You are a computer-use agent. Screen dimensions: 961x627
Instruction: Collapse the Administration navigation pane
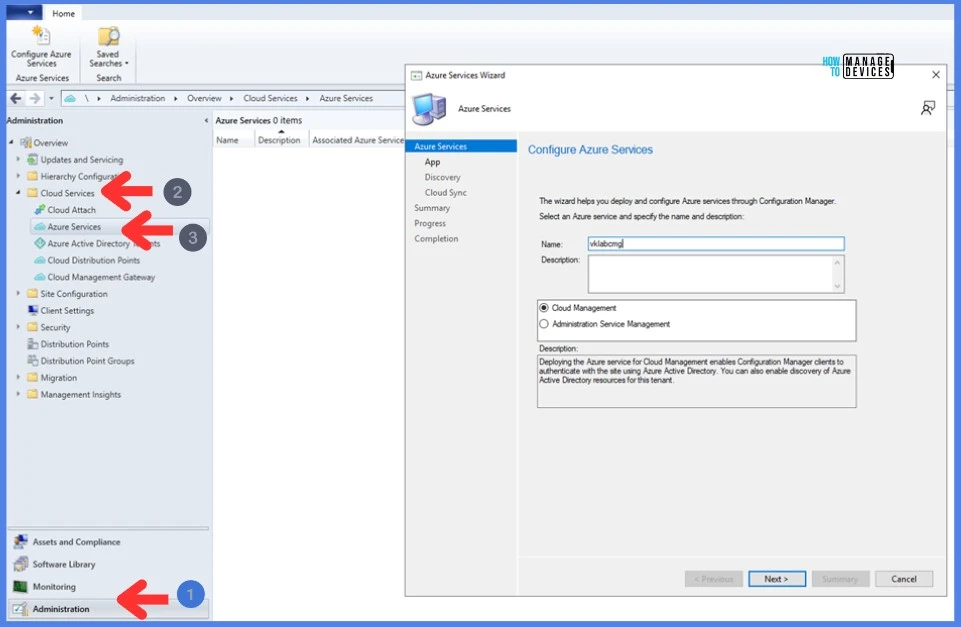[206, 121]
